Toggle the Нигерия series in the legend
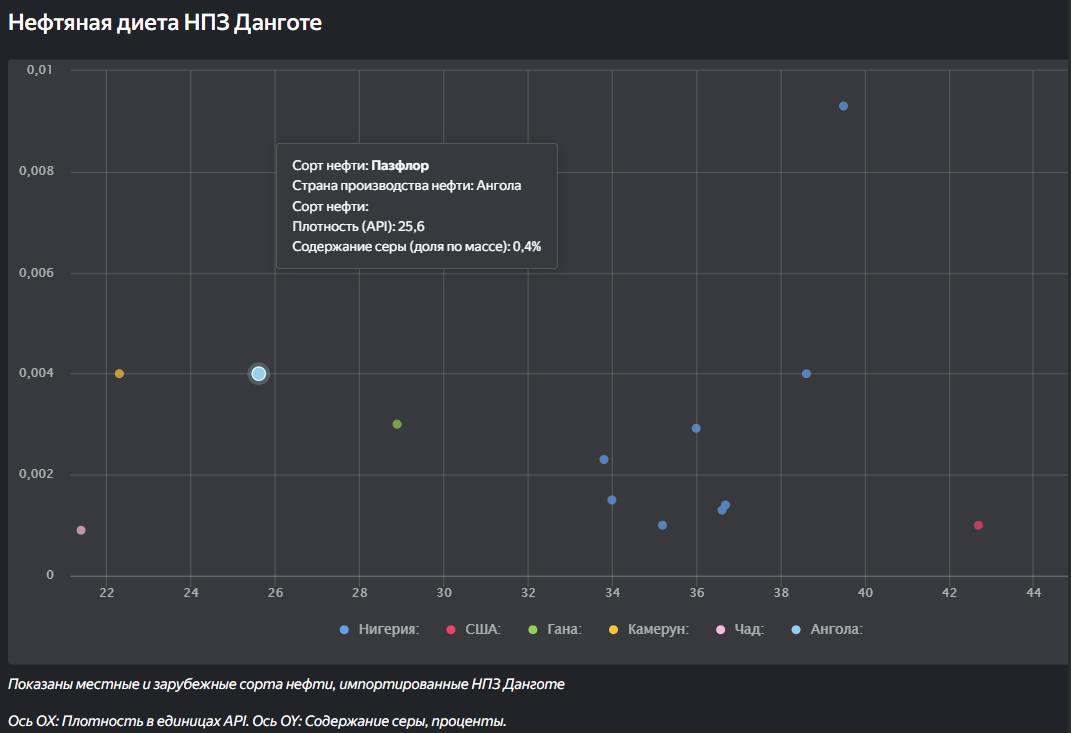The width and height of the screenshot is (1071, 733). (x=378, y=629)
